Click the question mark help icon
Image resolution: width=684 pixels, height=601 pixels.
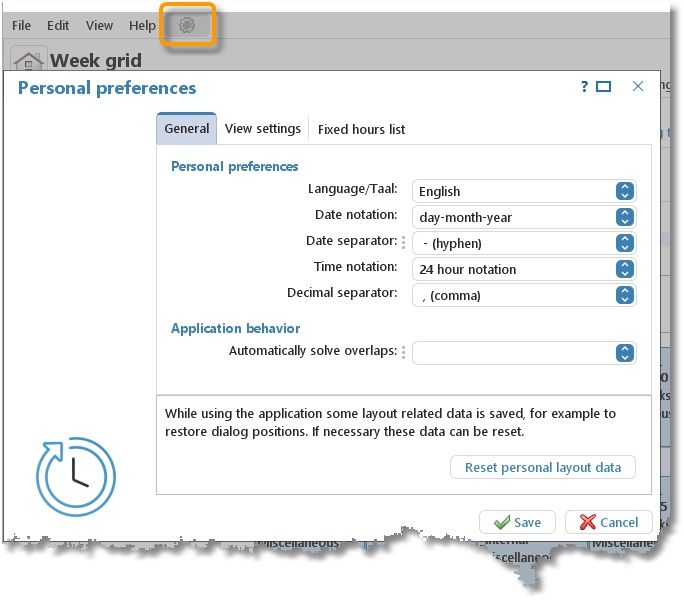(x=584, y=87)
